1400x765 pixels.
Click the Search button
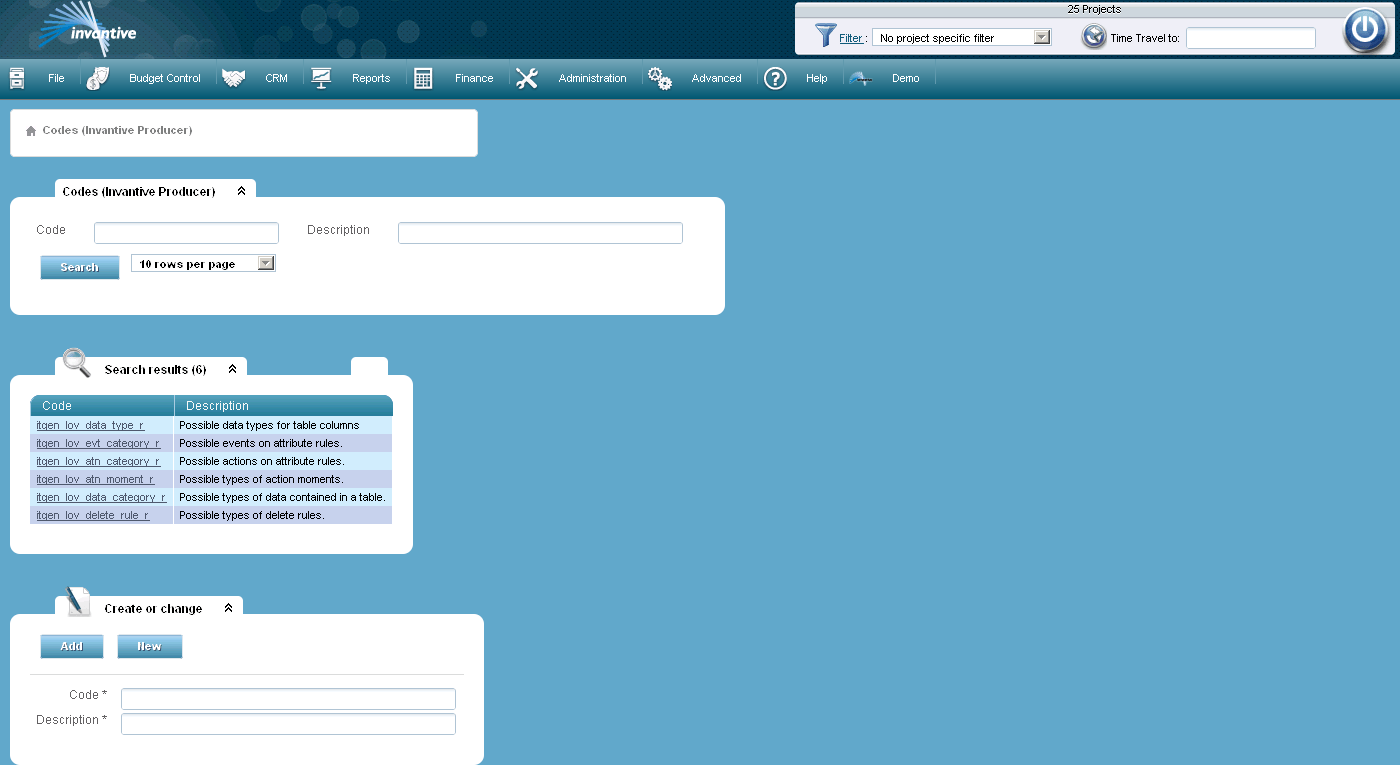click(x=79, y=267)
